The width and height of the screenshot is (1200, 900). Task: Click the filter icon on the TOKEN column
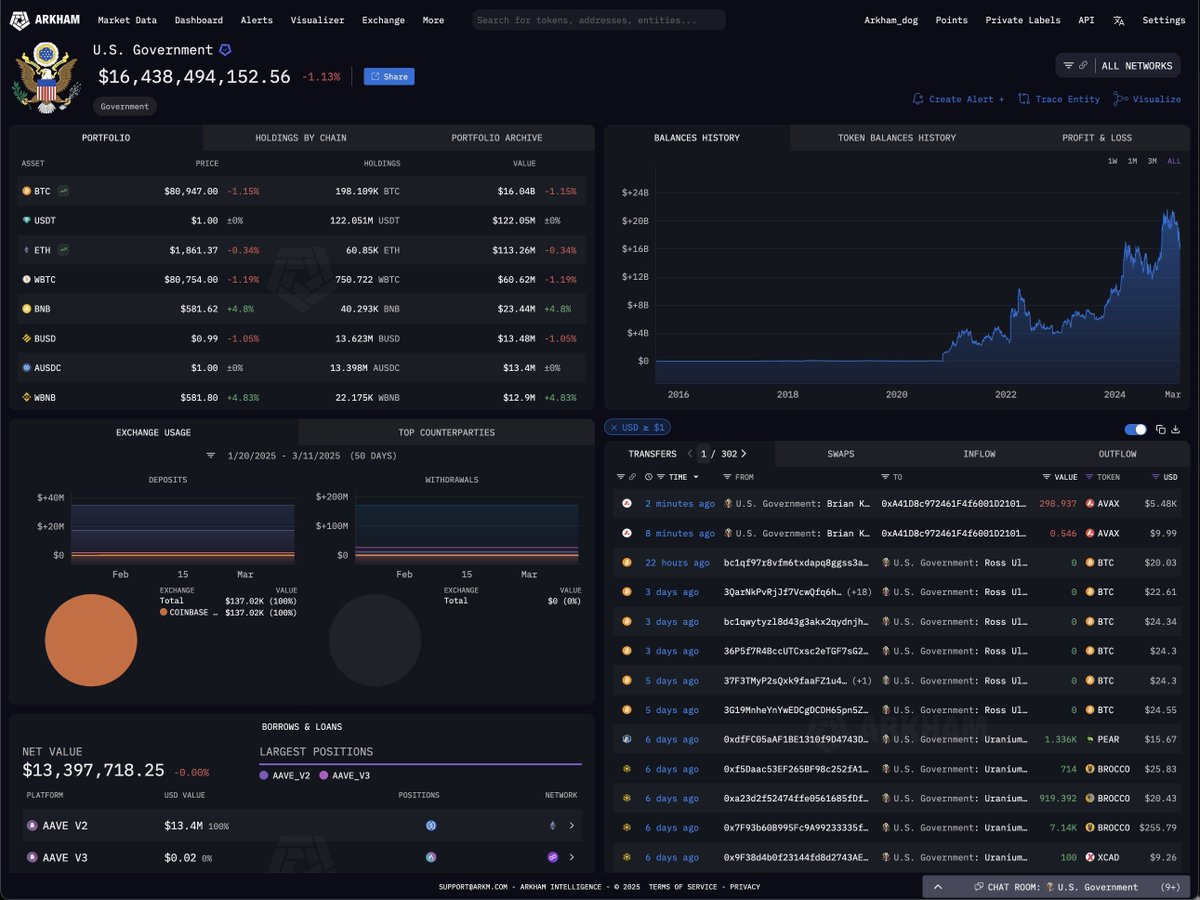click(x=1089, y=477)
